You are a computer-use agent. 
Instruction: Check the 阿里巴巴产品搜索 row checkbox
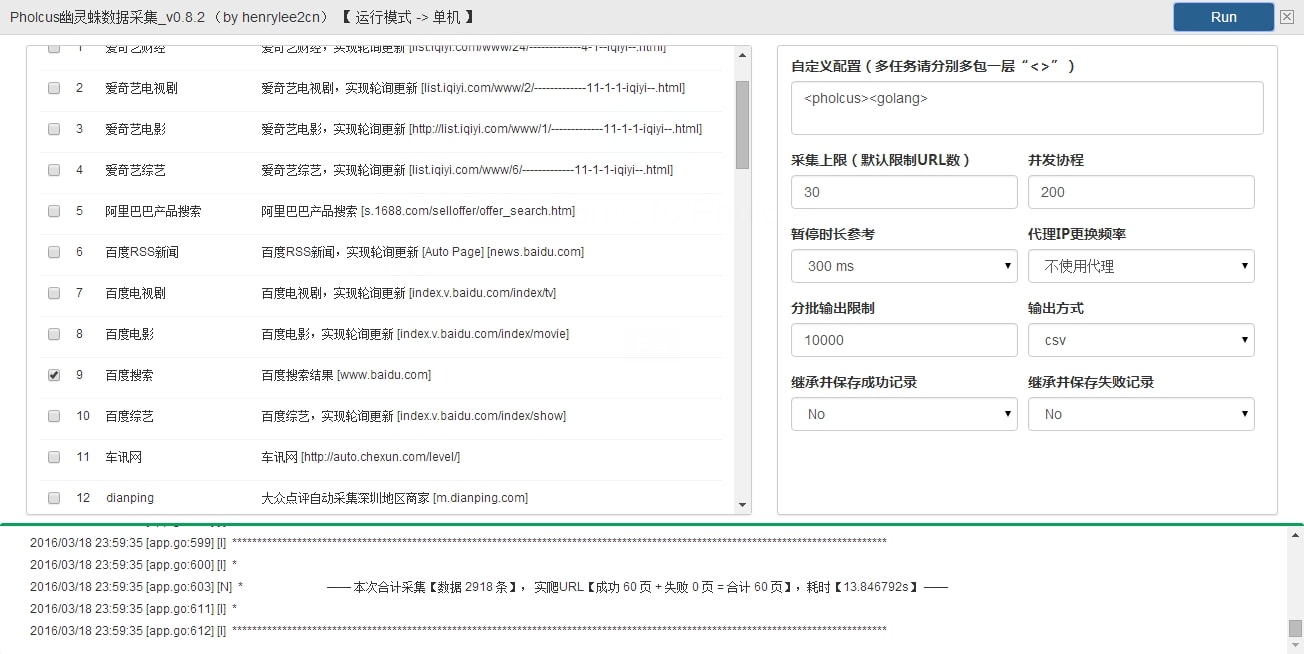click(54, 211)
